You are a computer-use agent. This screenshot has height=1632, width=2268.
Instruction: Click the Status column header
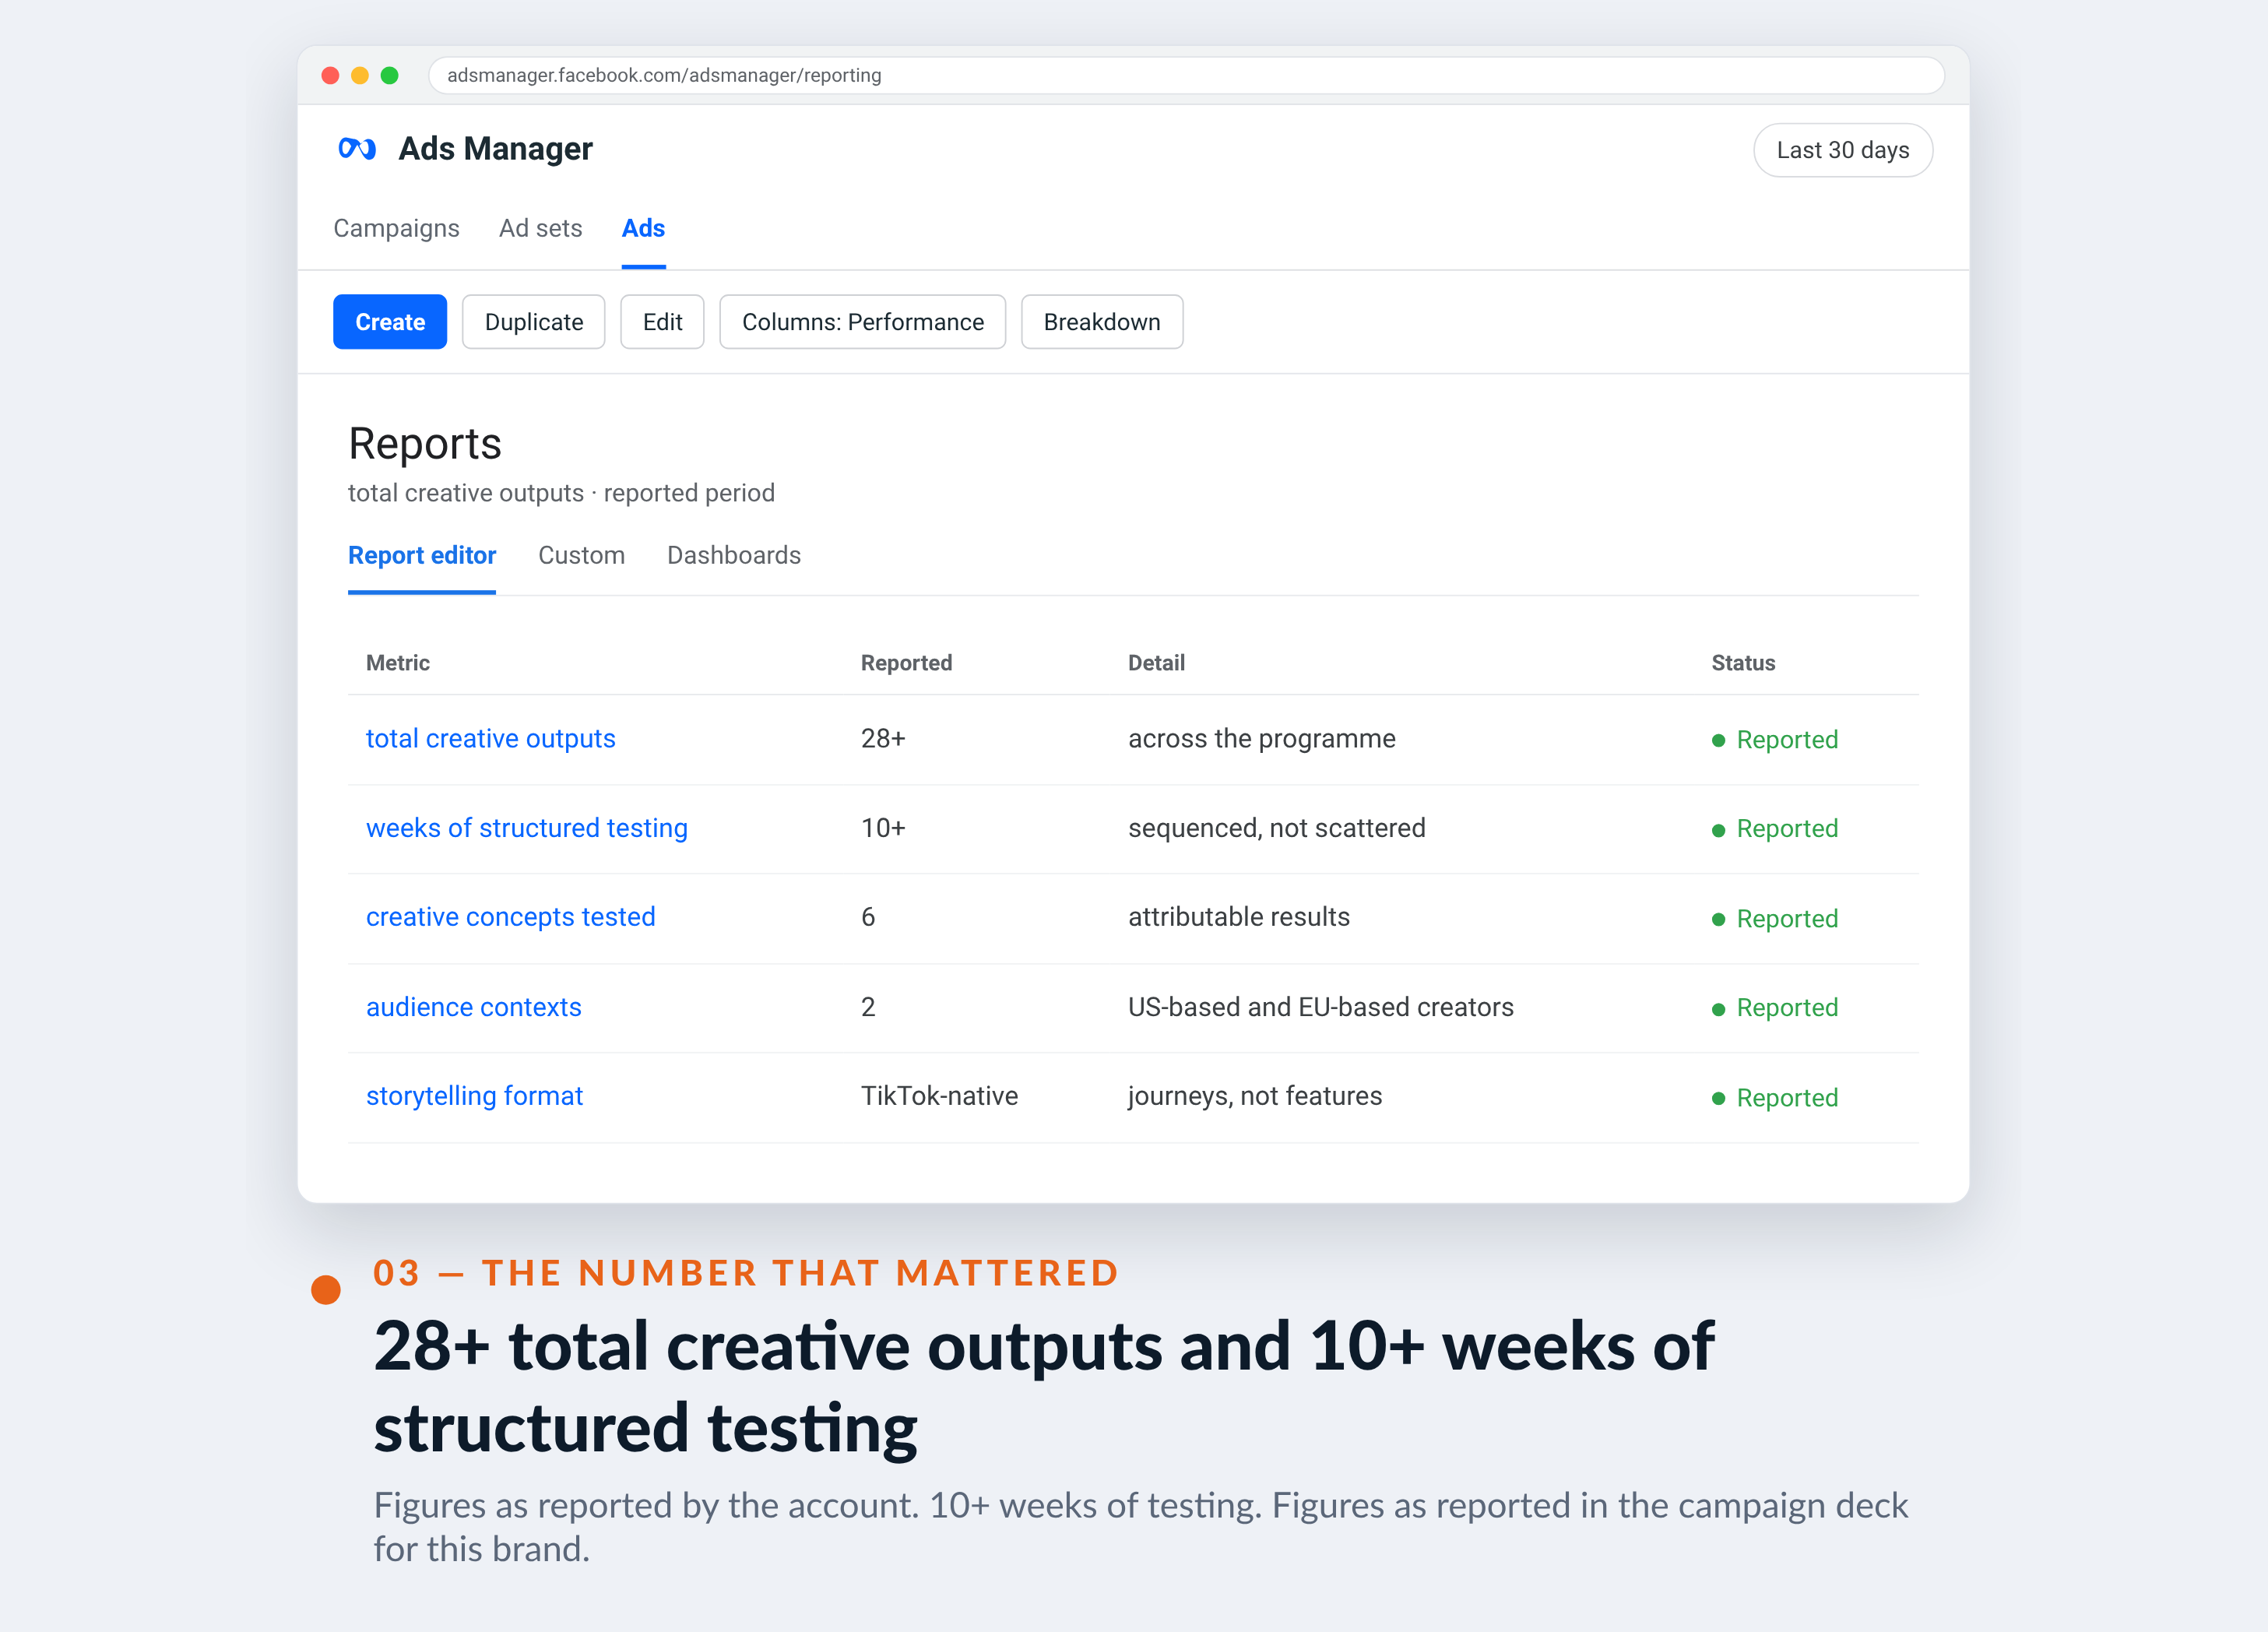click(x=1743, y=663)
